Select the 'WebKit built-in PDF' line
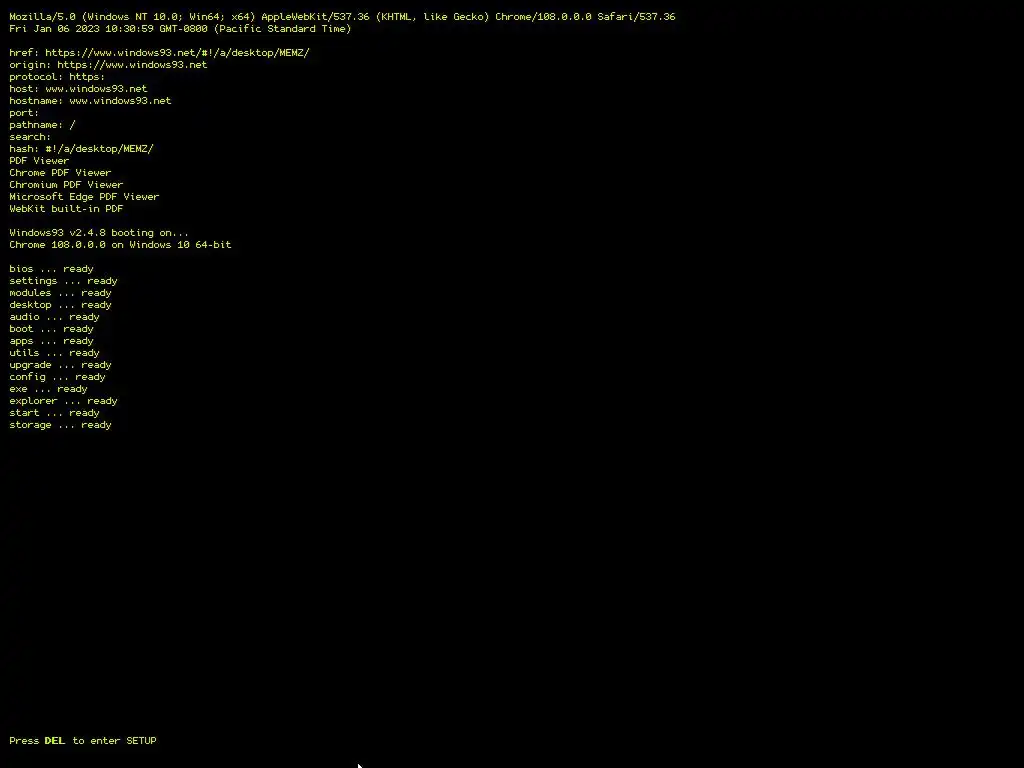 point(66,209)
